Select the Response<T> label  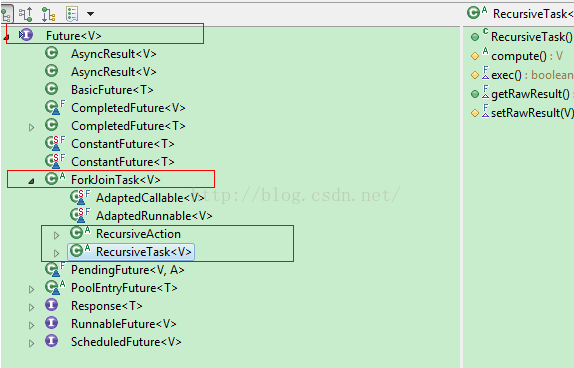pos(107,306)
